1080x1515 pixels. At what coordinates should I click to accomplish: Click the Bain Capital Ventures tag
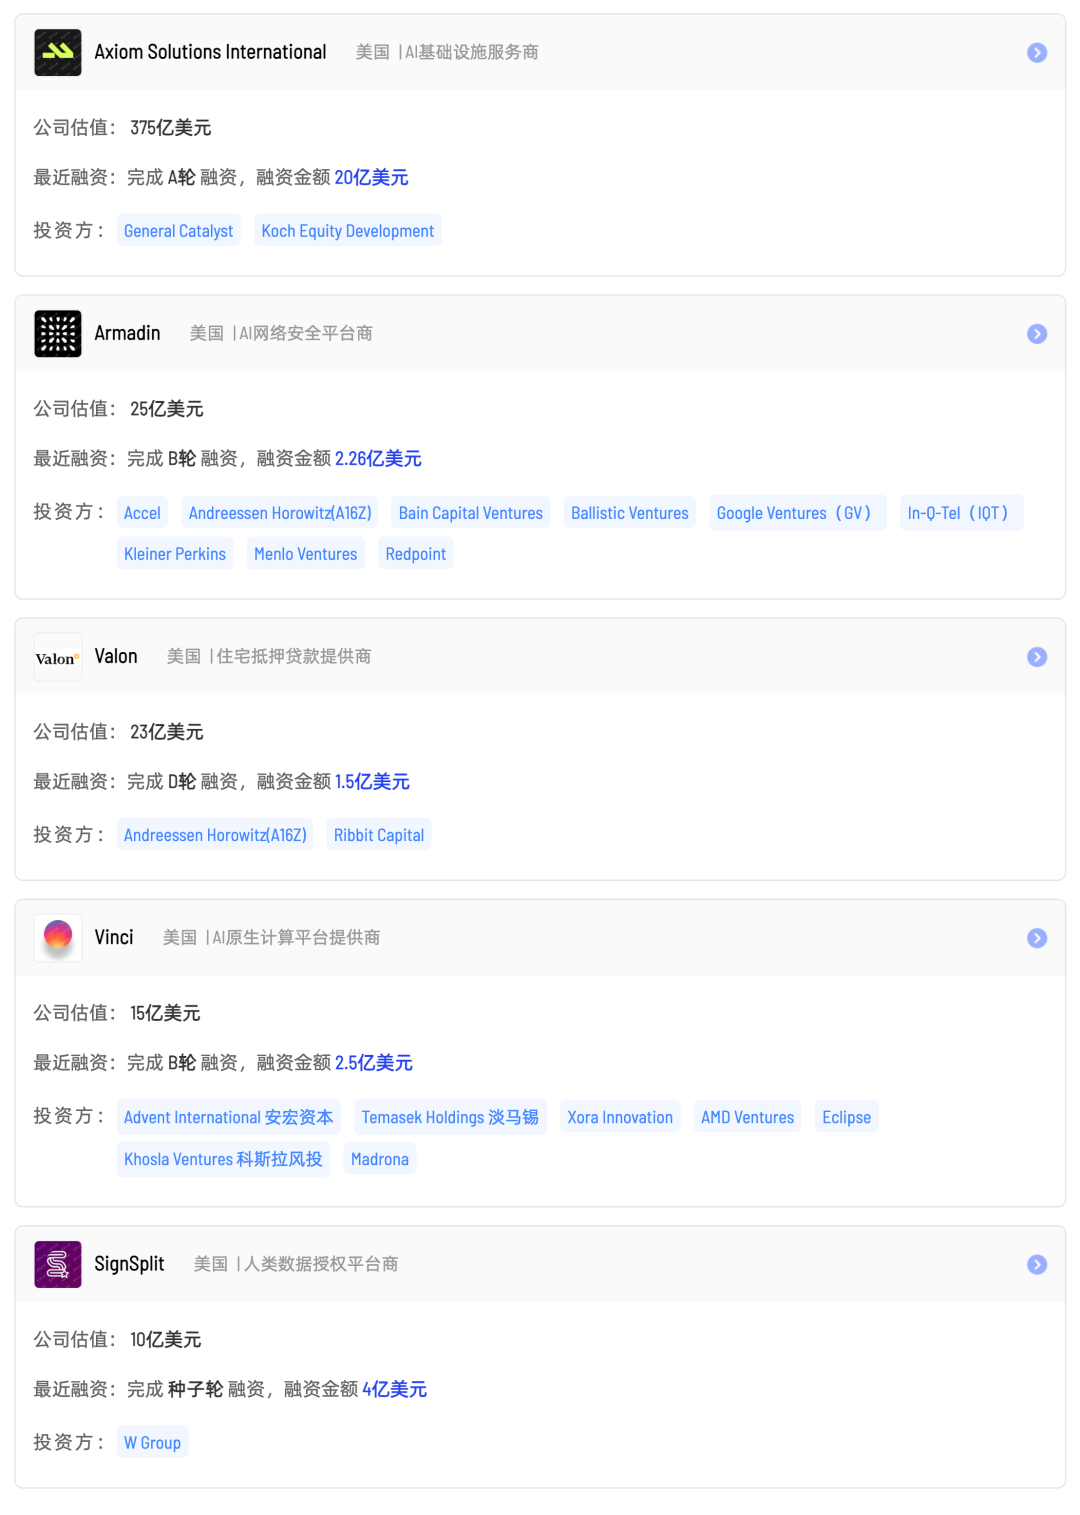pos(471,513)
